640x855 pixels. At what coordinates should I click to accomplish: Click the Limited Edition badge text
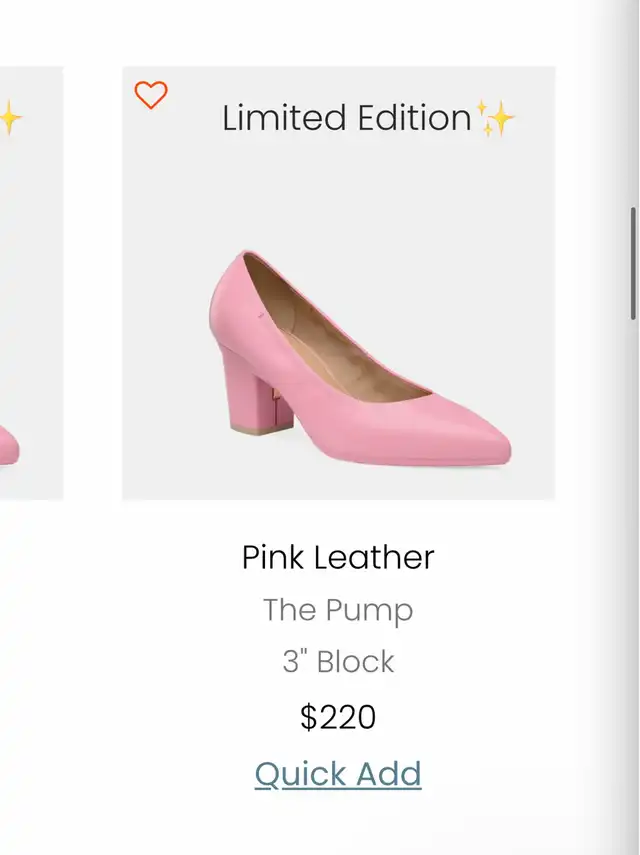pyautogui.click(x=347, y=118)
